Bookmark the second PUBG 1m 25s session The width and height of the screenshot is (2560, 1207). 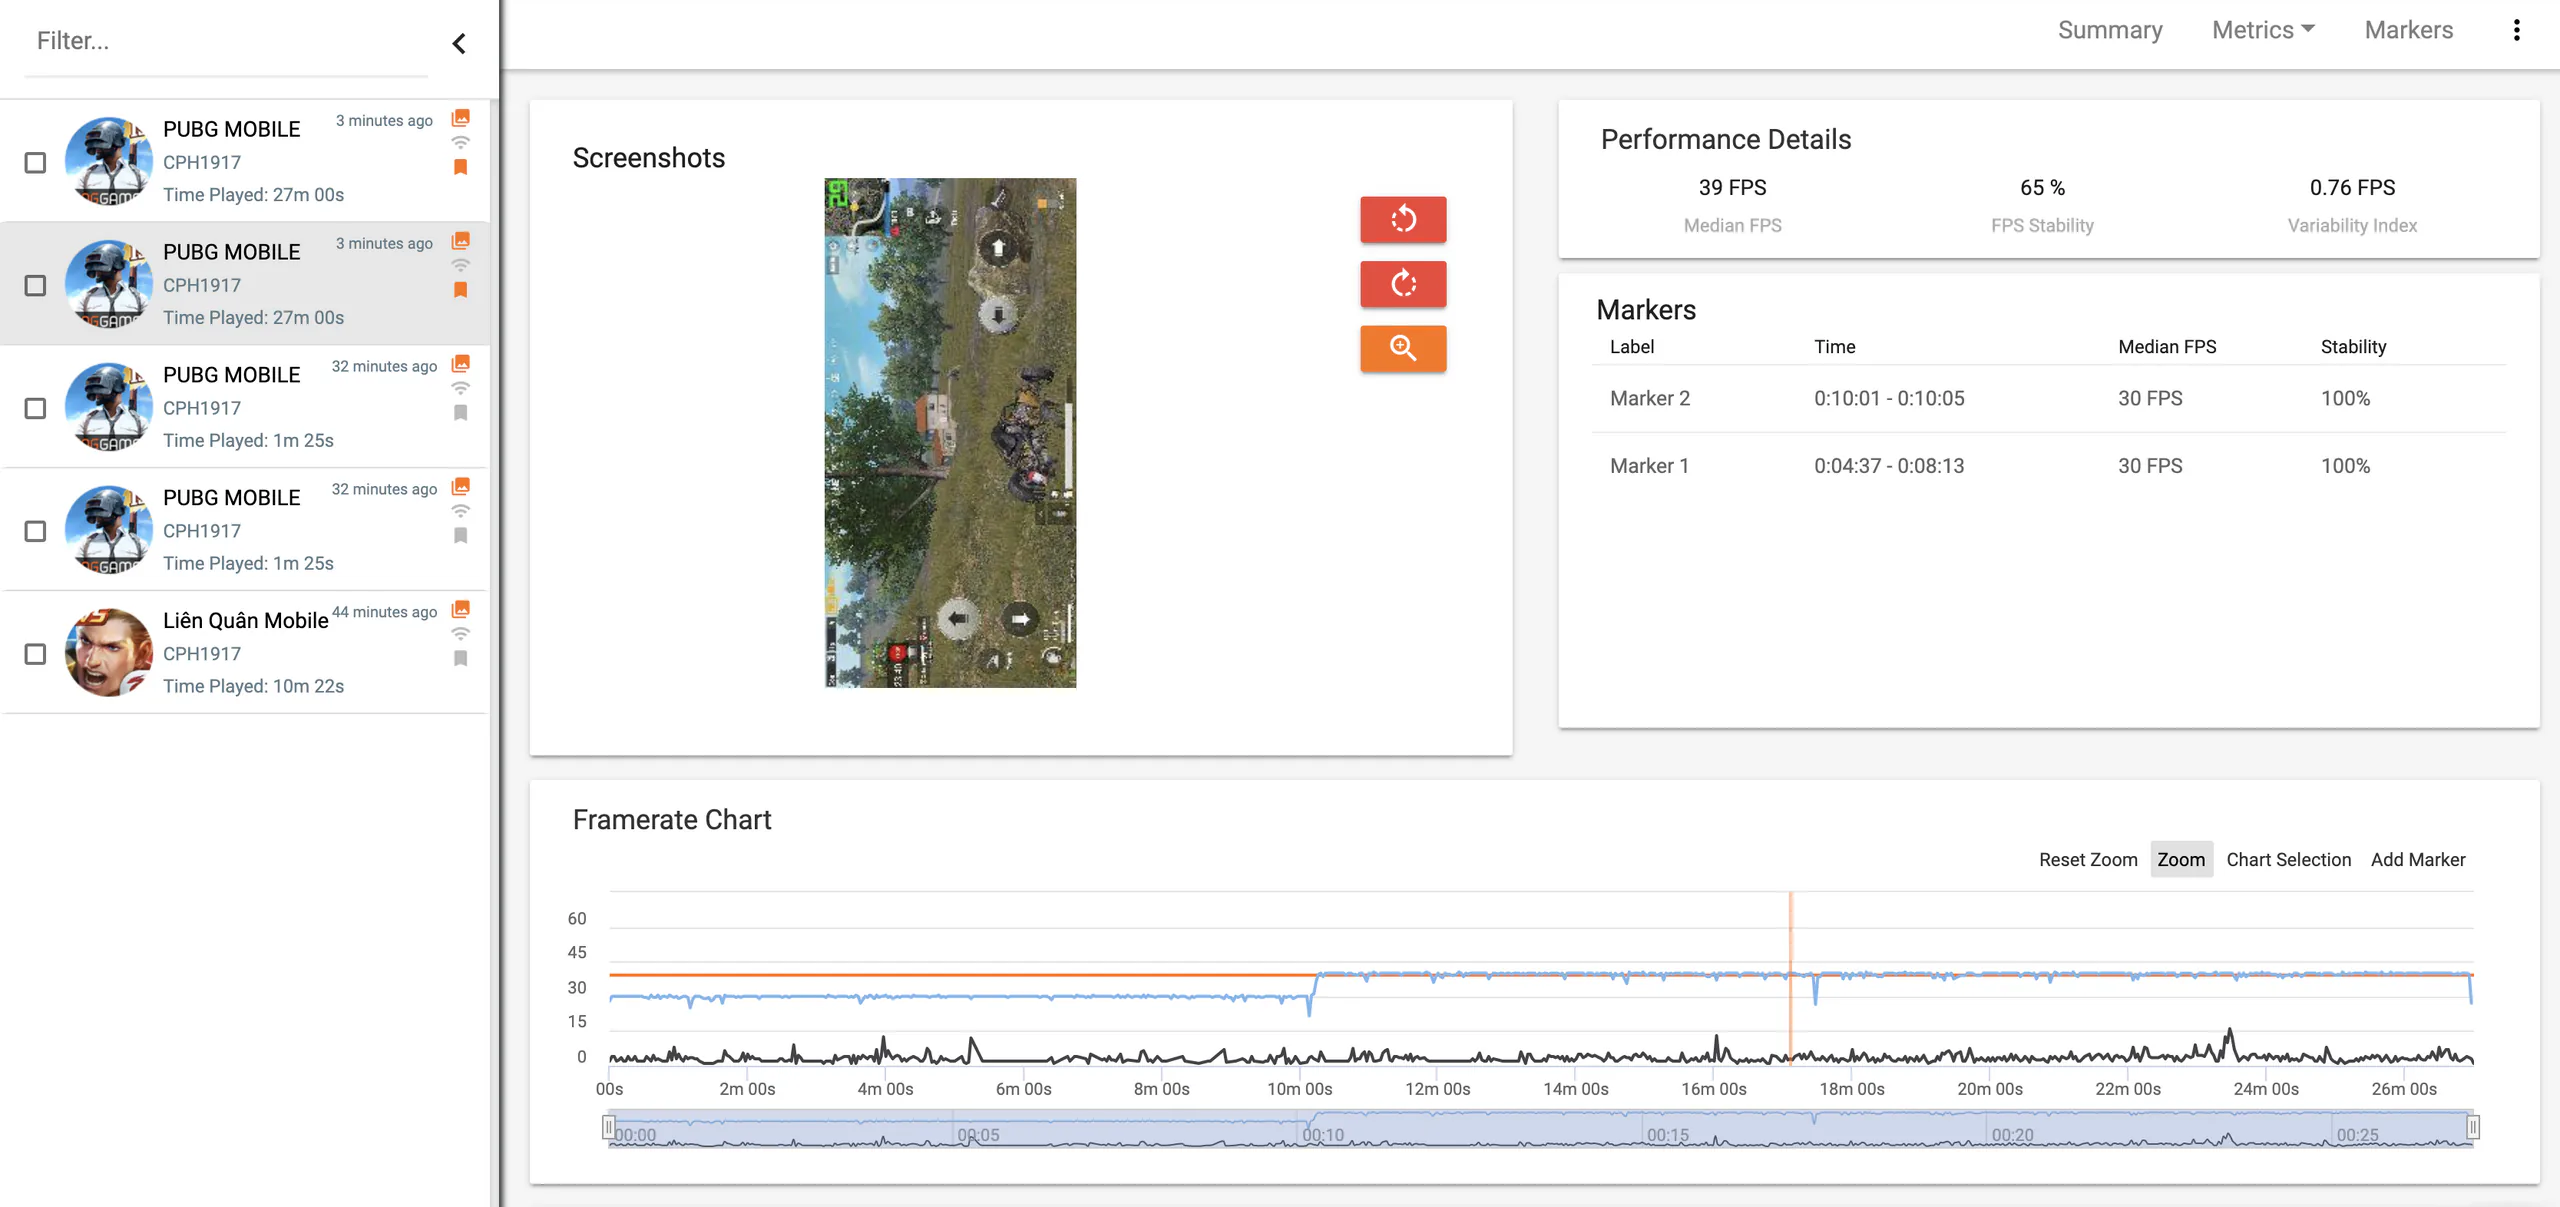point(461,536)
